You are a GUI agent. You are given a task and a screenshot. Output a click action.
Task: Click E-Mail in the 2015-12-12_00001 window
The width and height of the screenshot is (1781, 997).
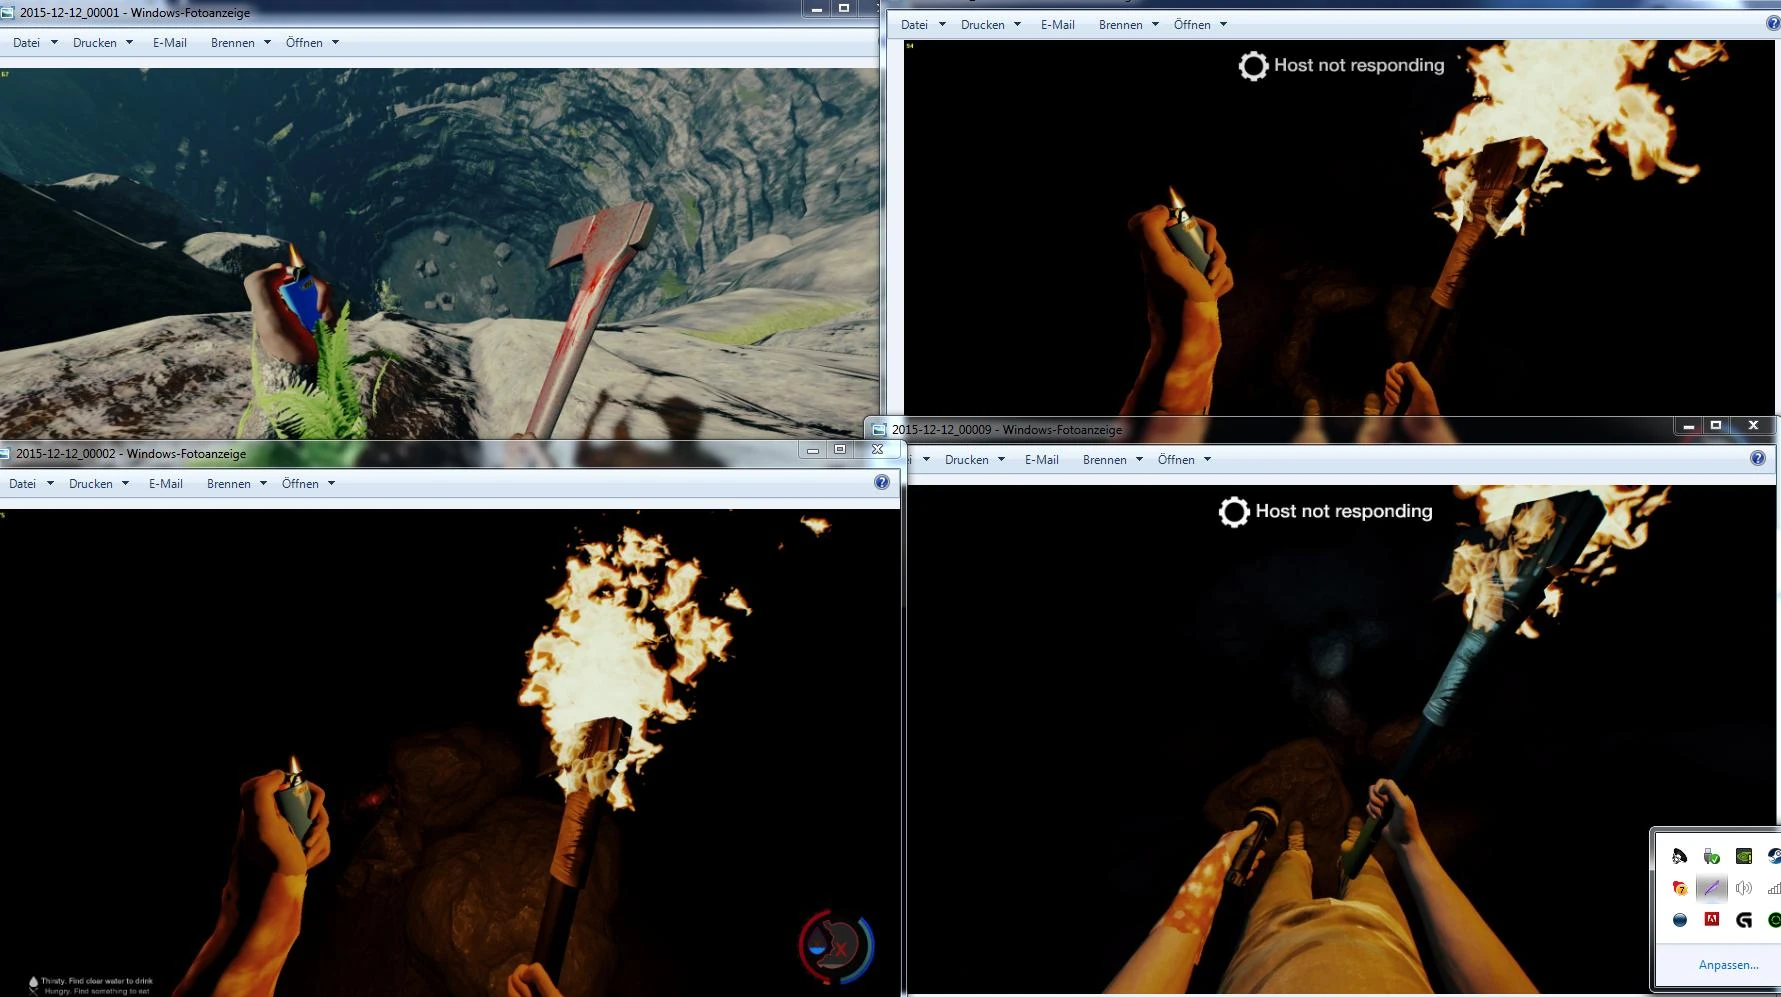point(170,43)
